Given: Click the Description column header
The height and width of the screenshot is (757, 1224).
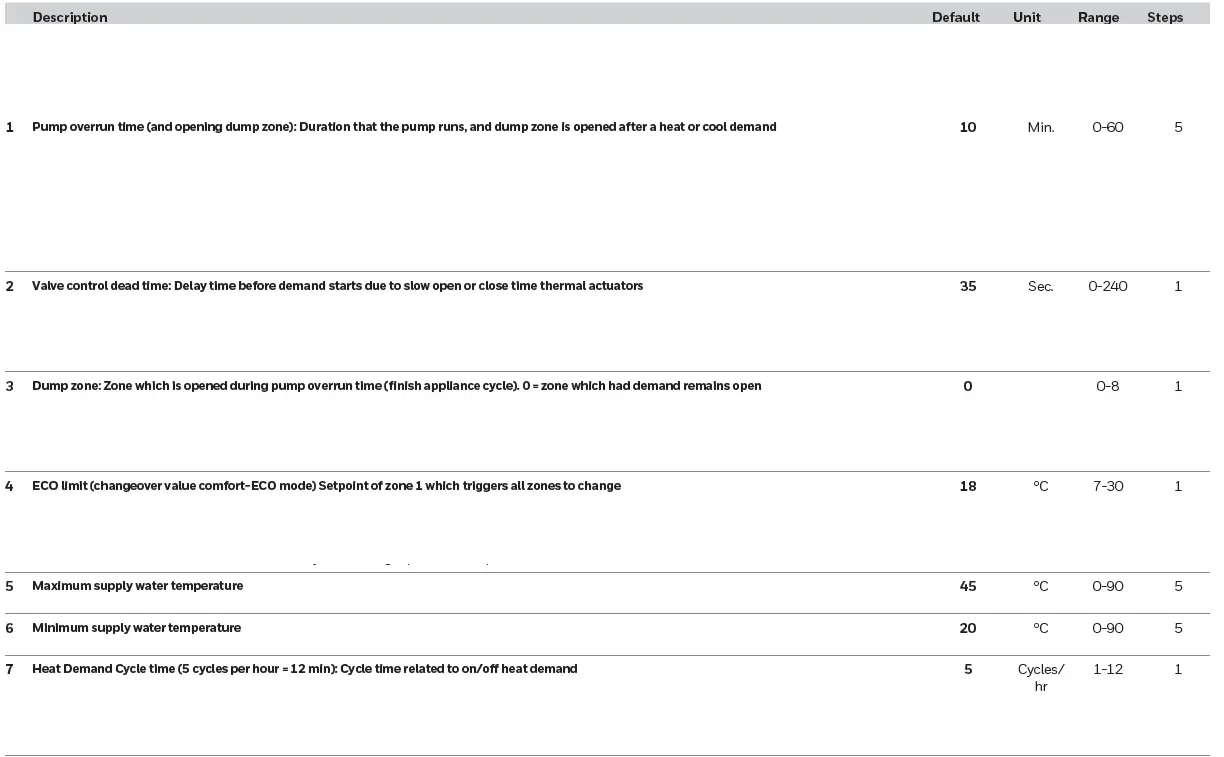Looking at the screenshot, I should tap(70, 17).
